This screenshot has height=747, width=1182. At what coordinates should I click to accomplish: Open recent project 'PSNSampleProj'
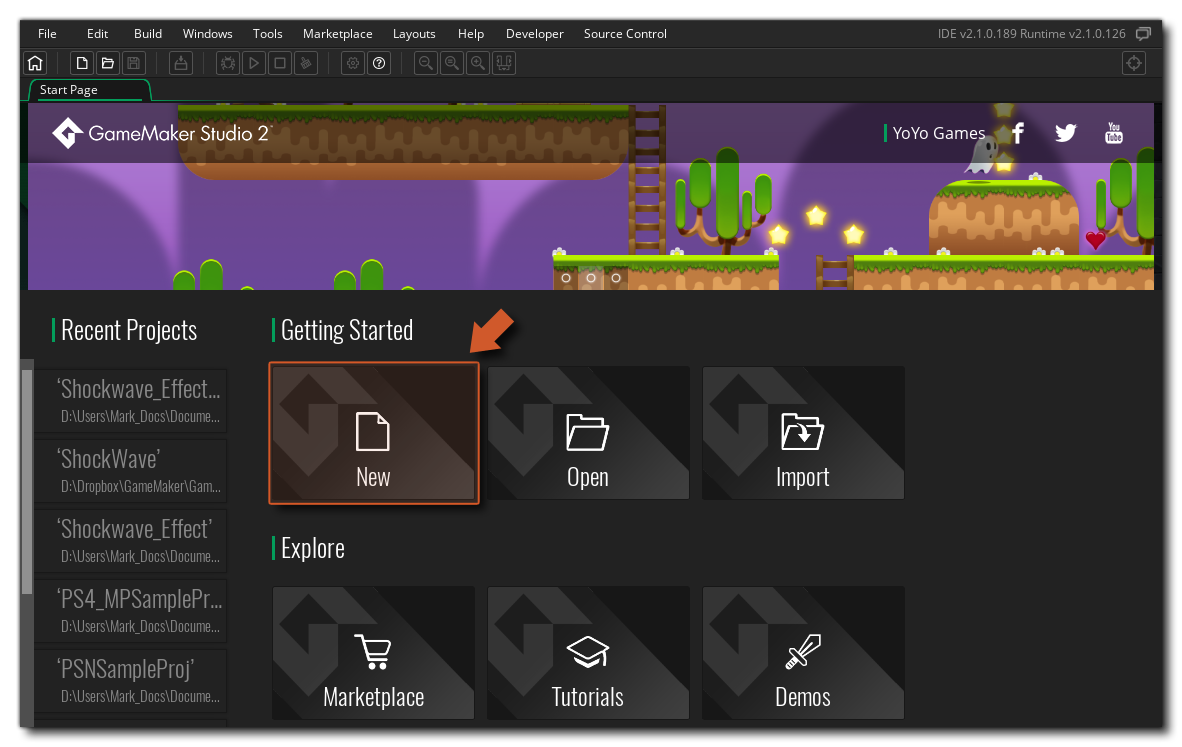[x=130, y=681]
